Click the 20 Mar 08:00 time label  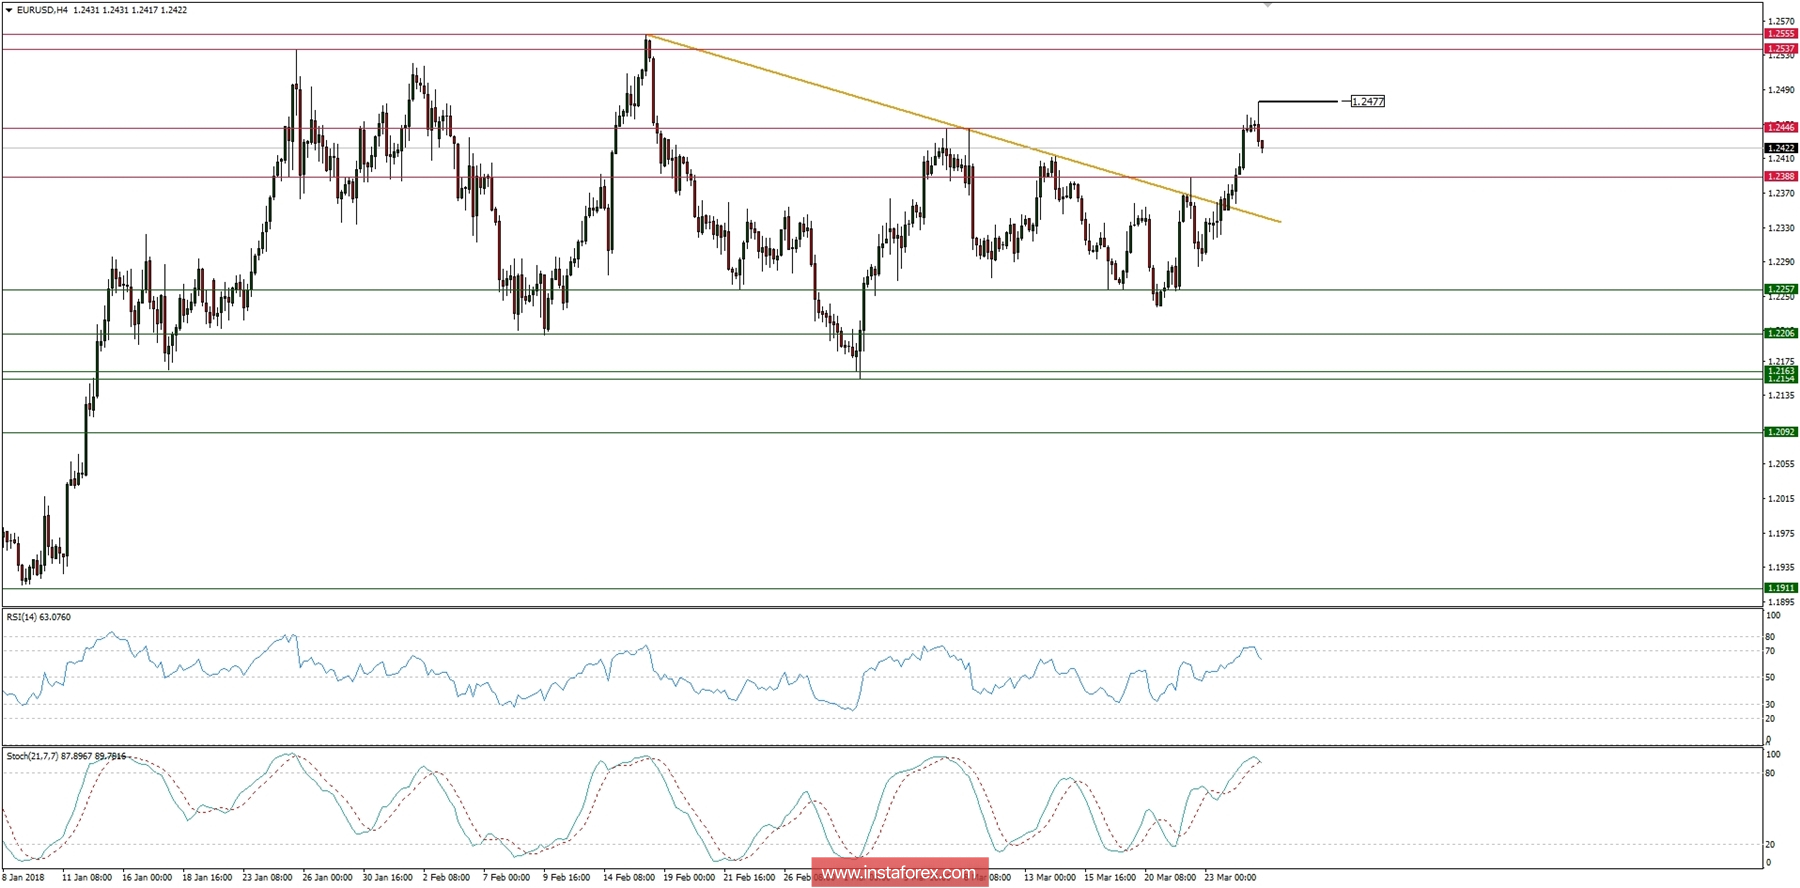click(1170, 878)
